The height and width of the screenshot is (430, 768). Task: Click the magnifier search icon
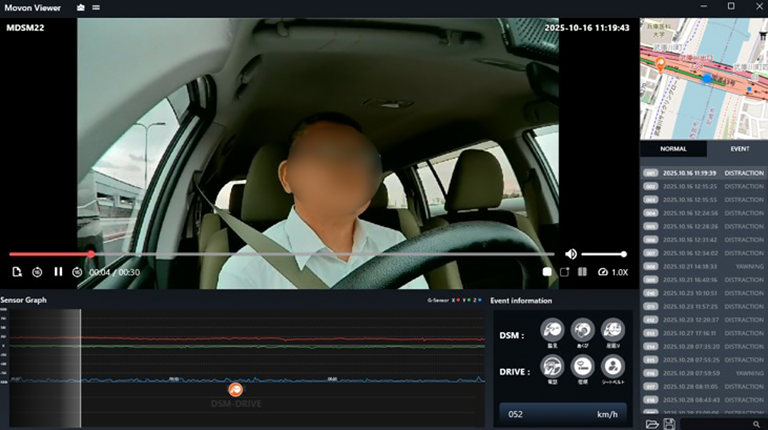click(x=757, y=425)
